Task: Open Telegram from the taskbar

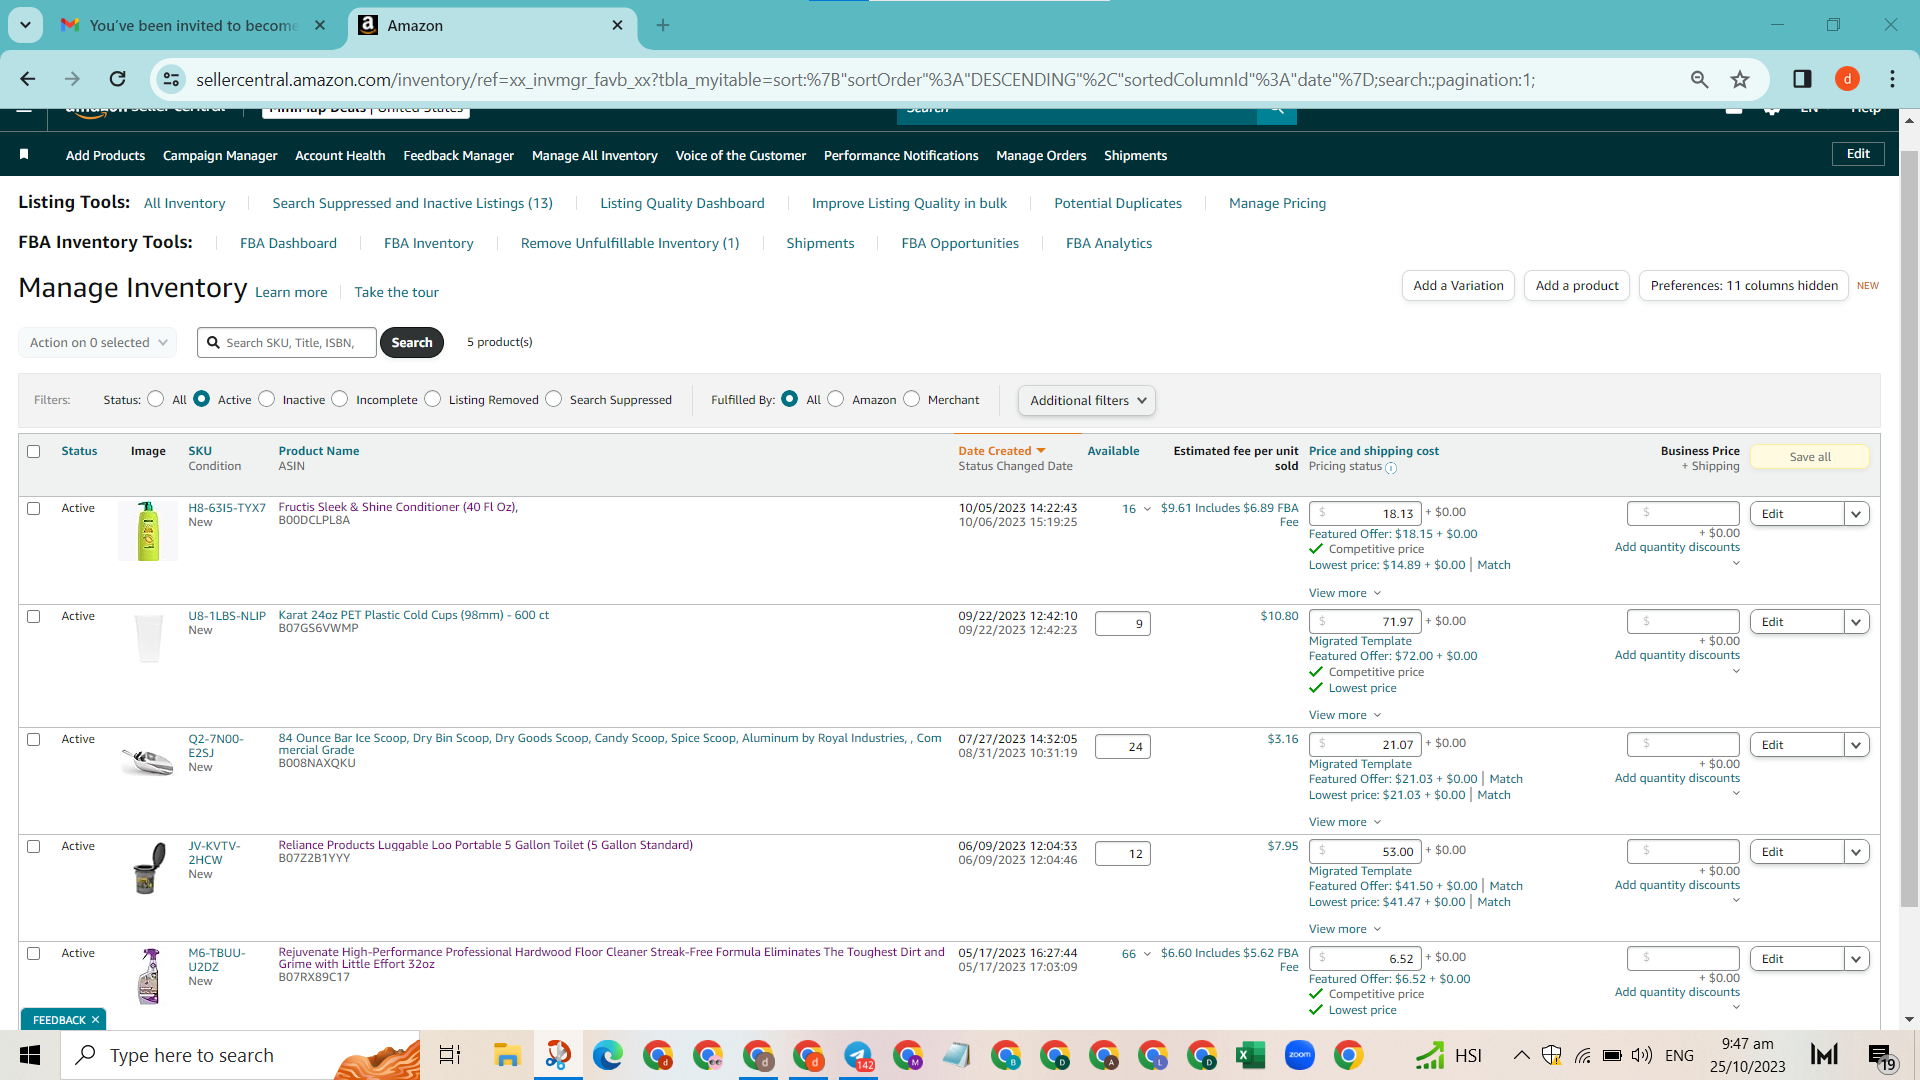Action: (x=858, y=1055)
